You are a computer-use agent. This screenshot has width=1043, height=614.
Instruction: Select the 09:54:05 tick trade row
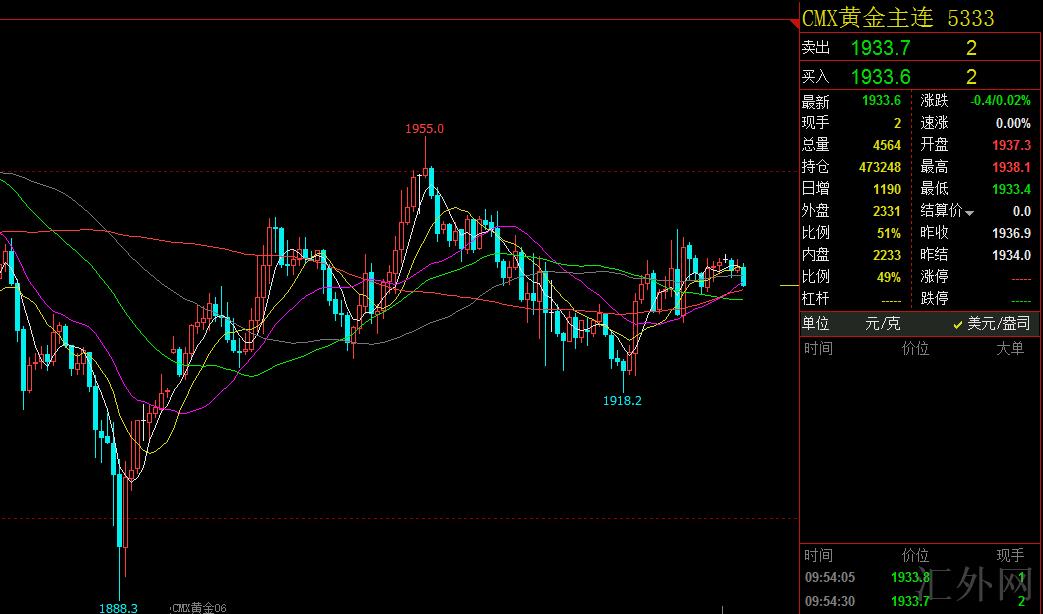click(x=920, y=577)
